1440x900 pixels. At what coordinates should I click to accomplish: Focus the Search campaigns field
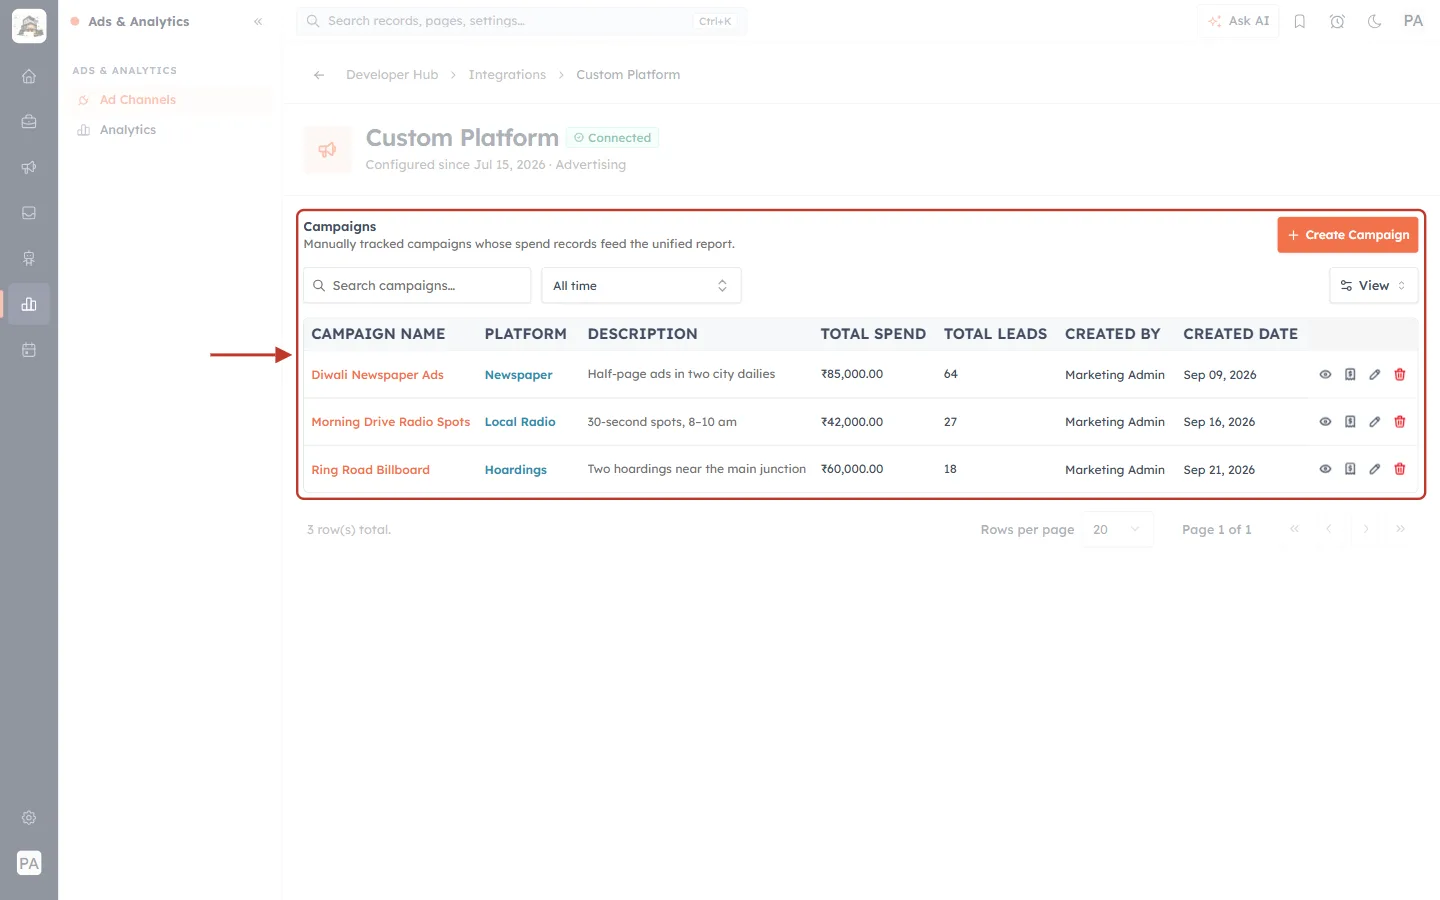click(417, 286)
